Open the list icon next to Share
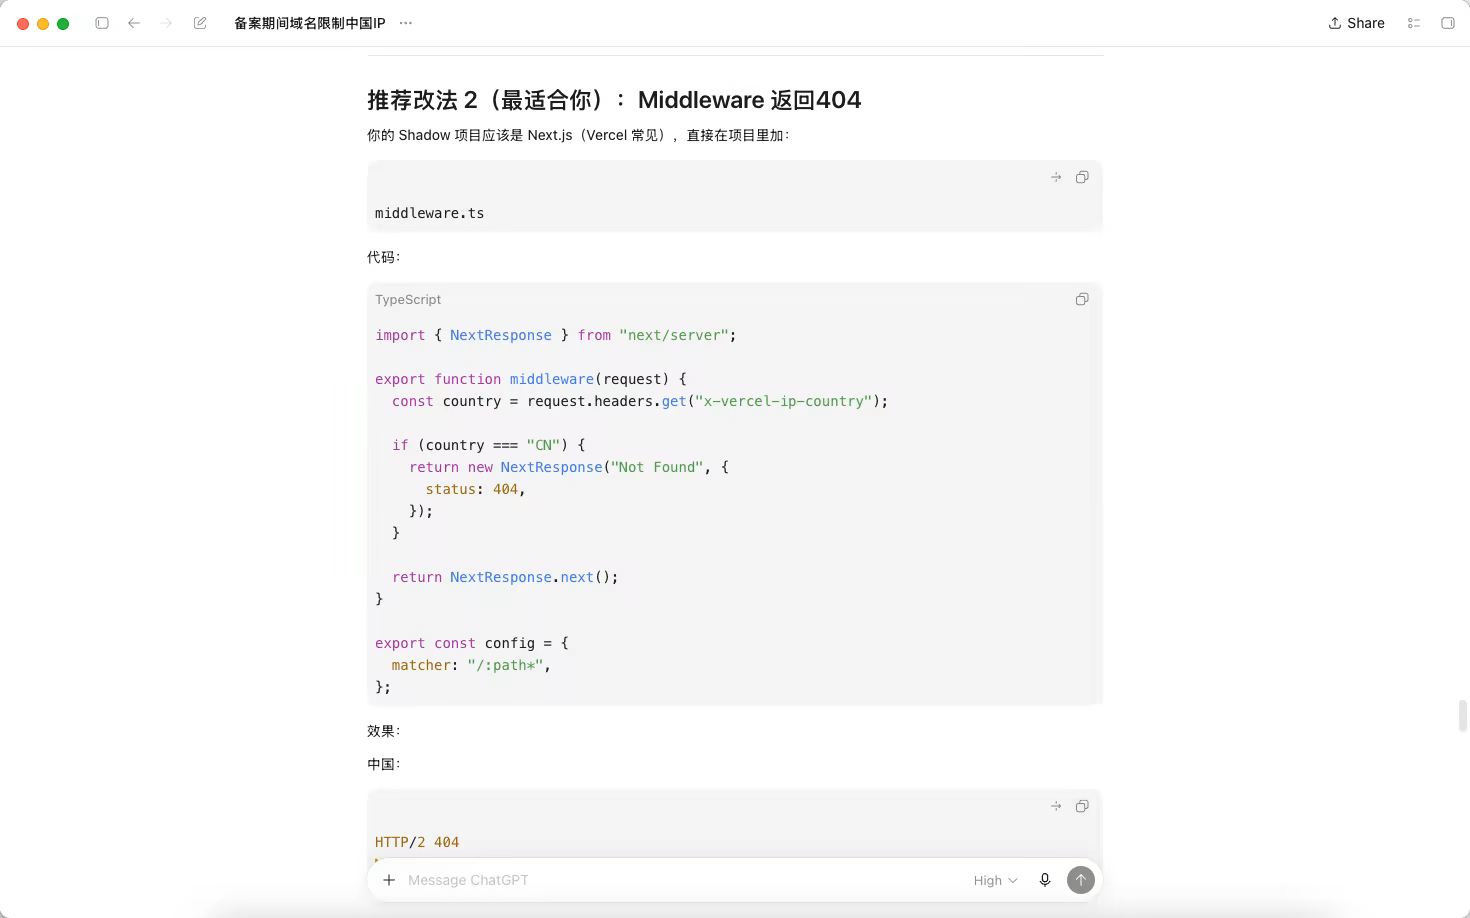 [1414, 23]
